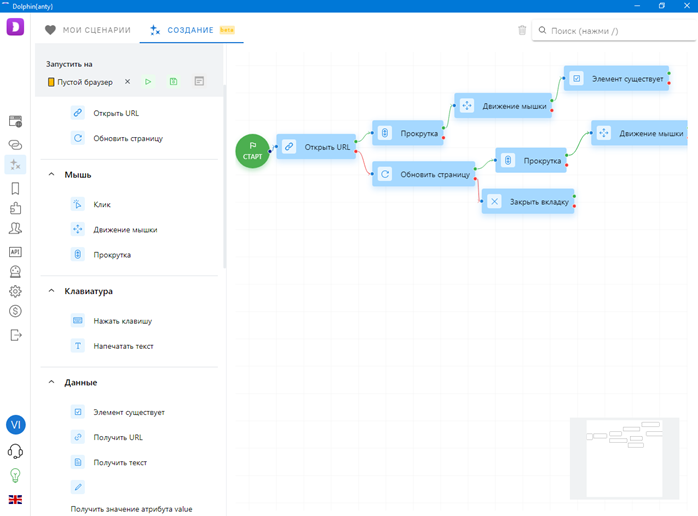
Task: Click the canvas minimap preview
Action: pyautogui.click(x=626, y=457)
